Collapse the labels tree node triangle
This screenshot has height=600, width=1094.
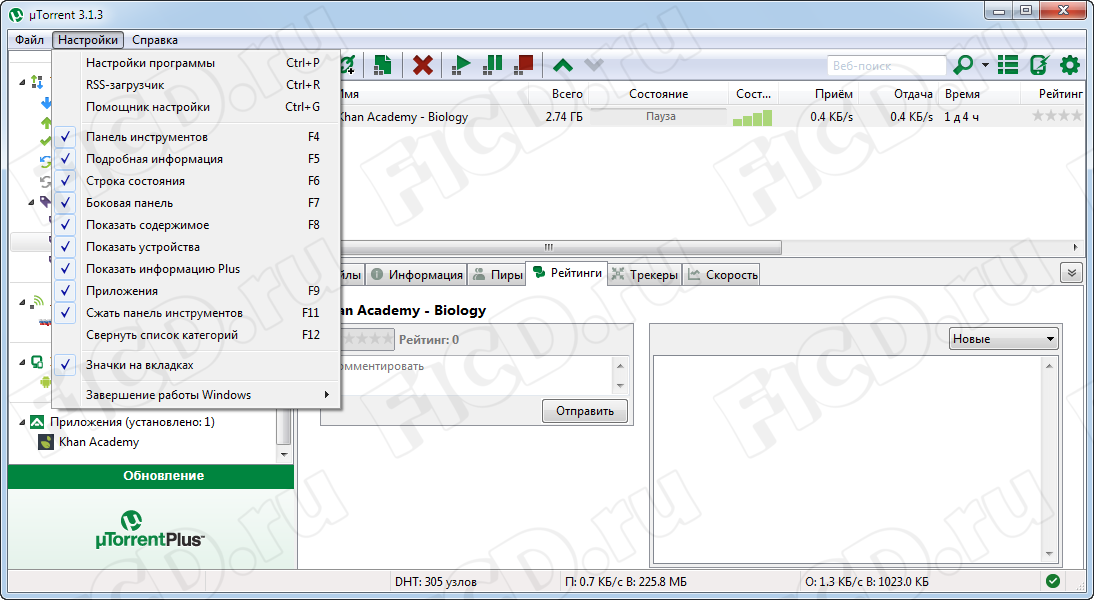31,202
